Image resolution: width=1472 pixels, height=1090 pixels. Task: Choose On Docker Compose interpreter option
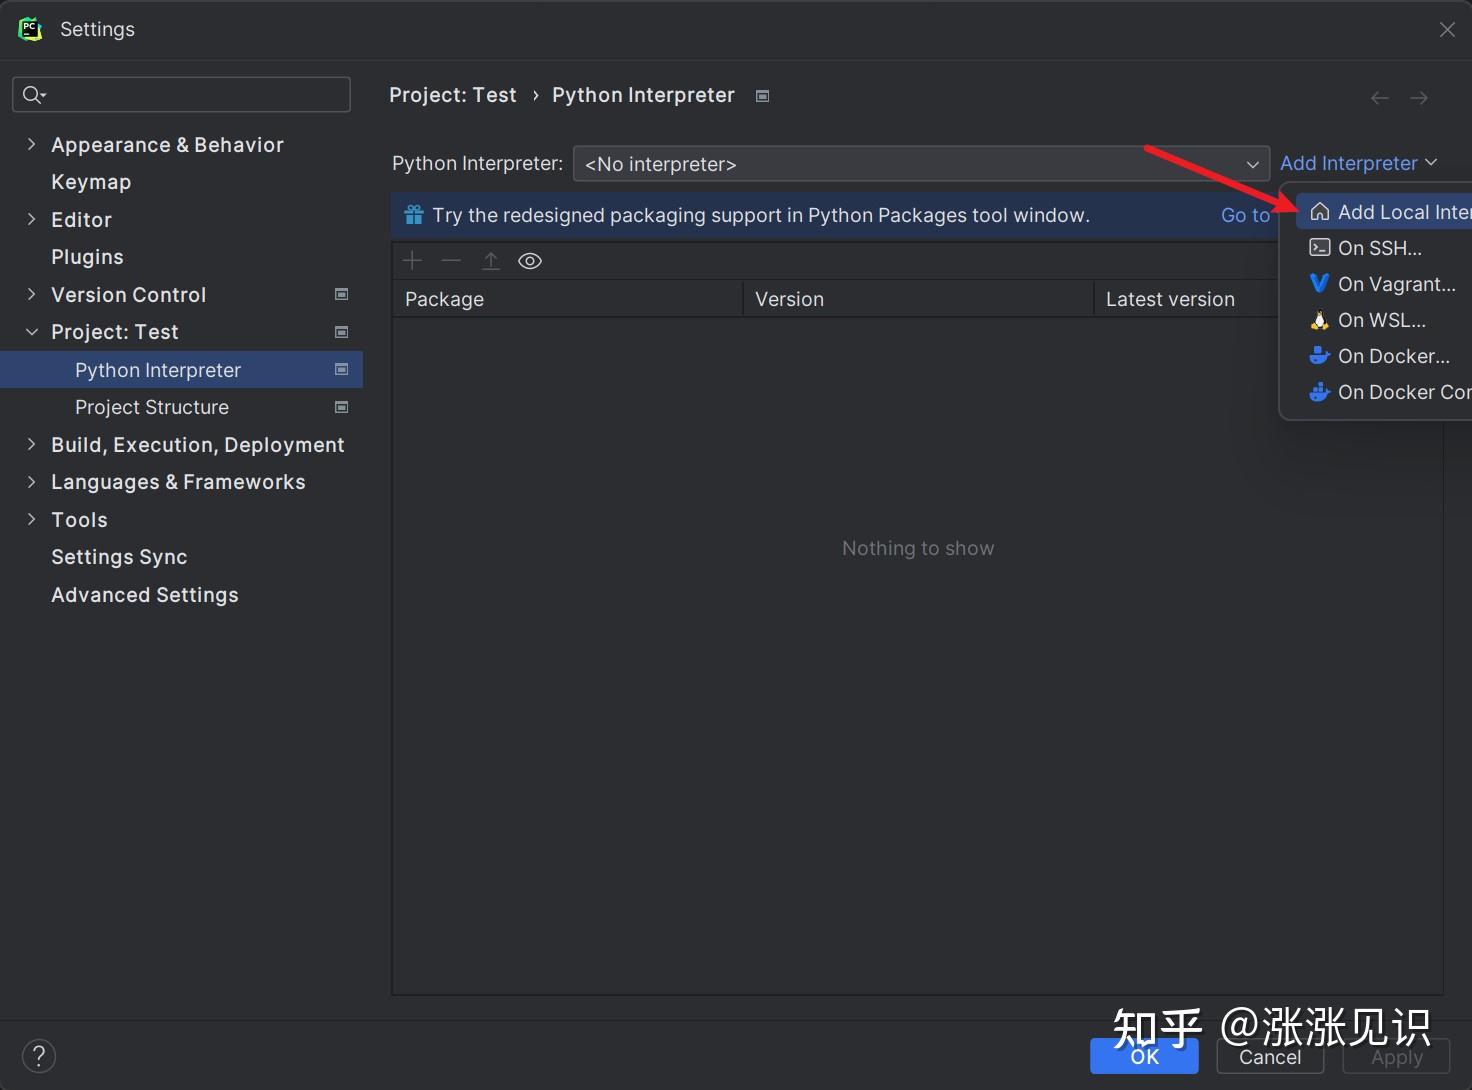point(1384,392)
